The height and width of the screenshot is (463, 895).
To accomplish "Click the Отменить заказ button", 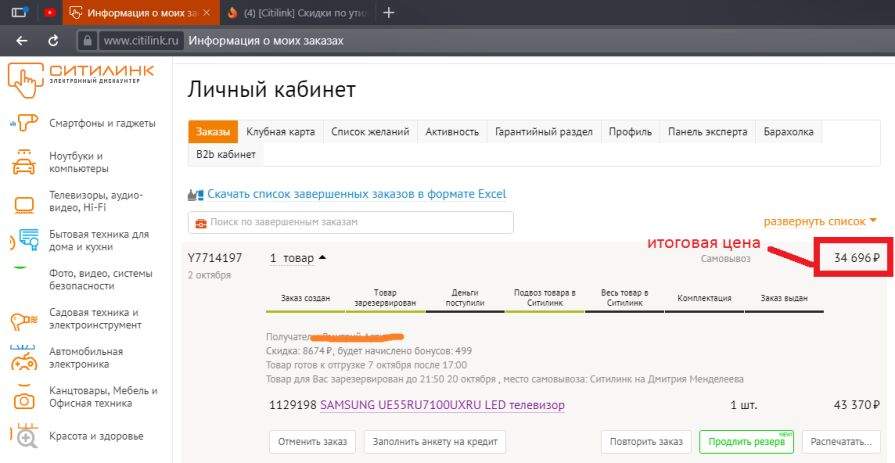I will coord(312,441).
